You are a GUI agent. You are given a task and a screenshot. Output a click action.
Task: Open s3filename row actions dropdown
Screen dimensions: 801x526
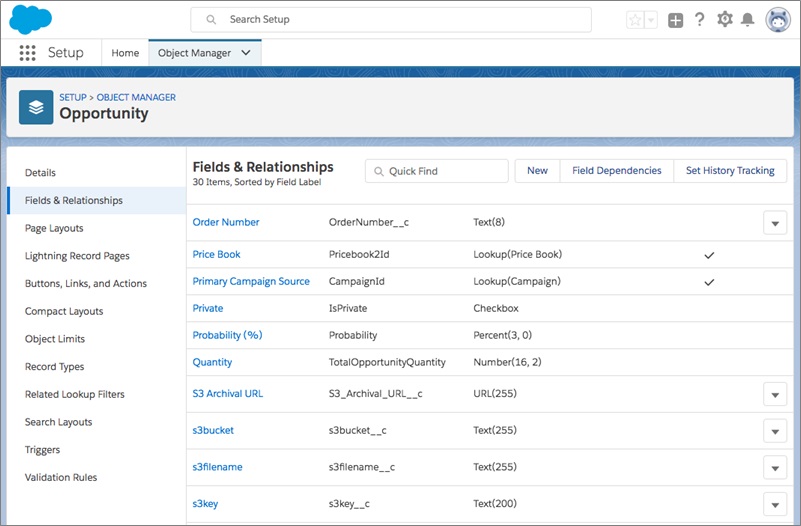click(775, 468)
